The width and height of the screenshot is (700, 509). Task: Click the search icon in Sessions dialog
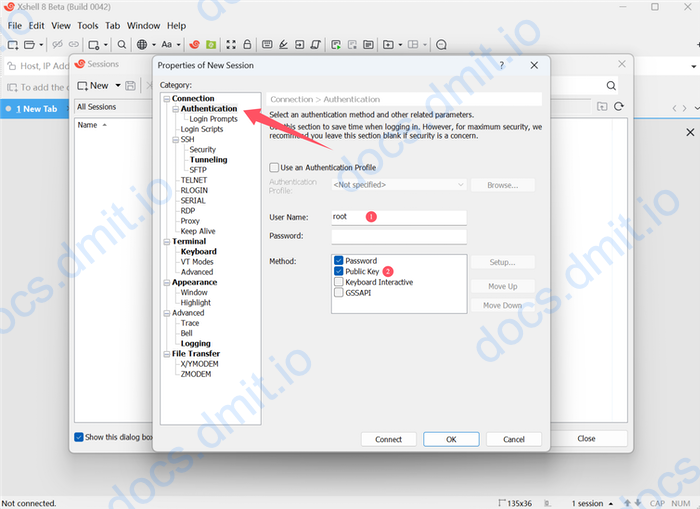[612, 86]
